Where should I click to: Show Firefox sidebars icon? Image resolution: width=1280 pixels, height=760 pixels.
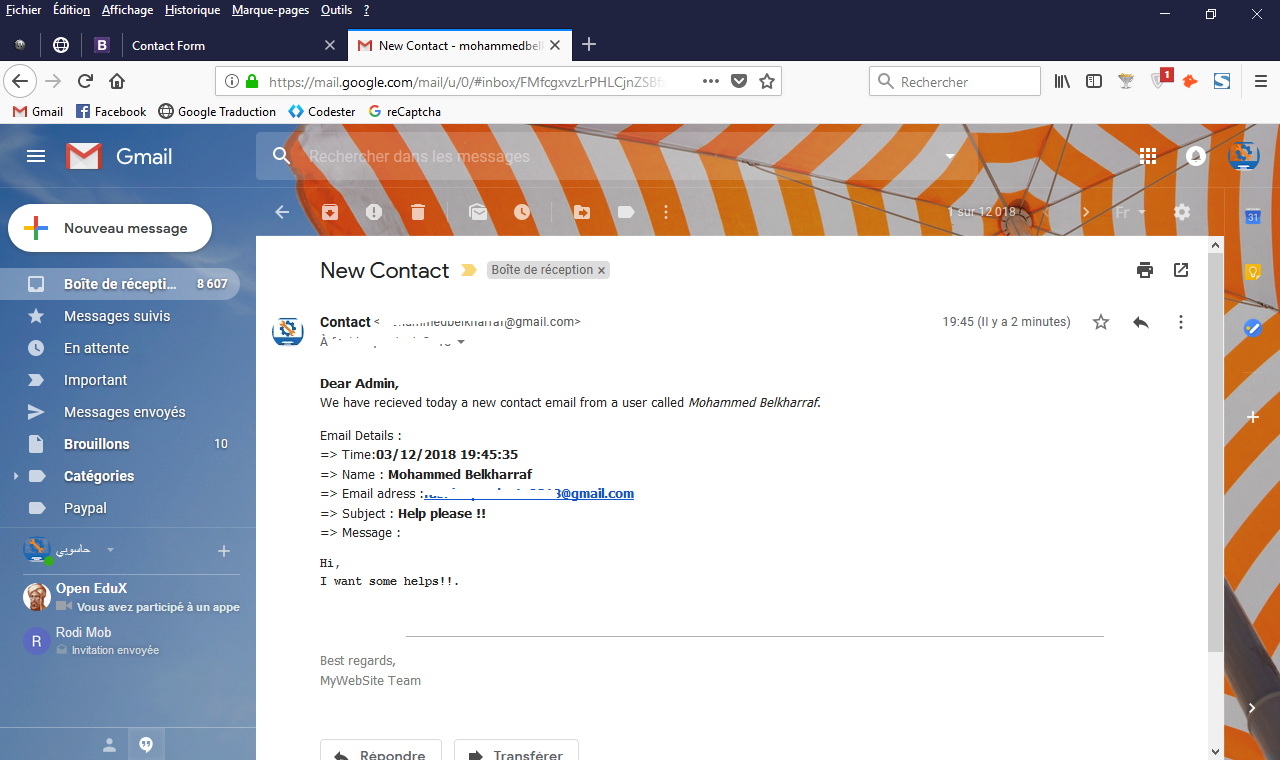(1094, 82)
